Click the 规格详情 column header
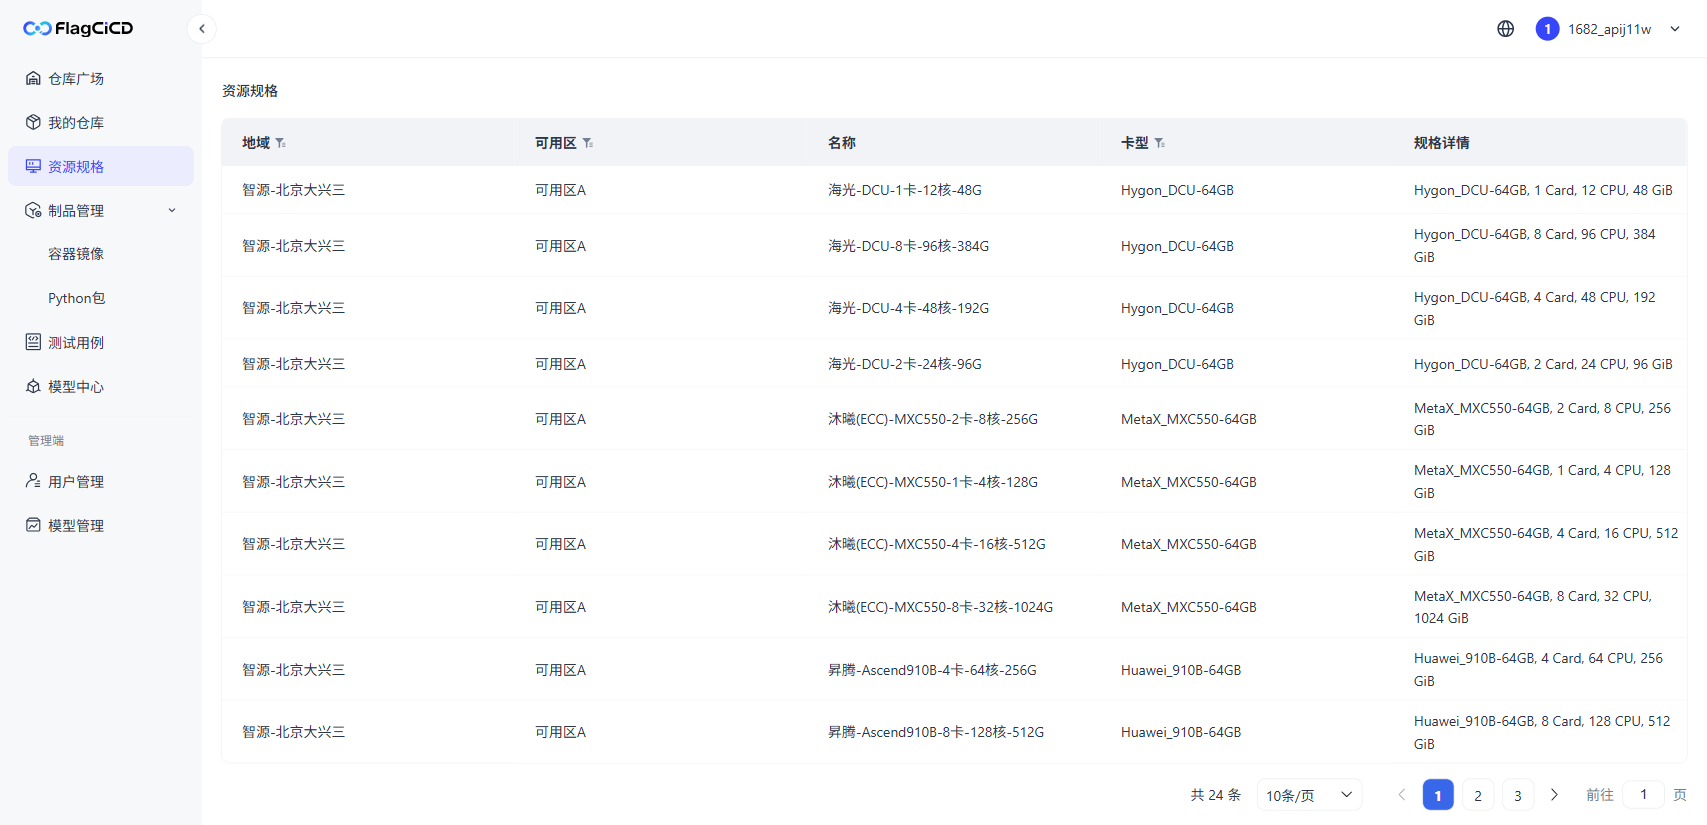The image size is (1707, 825). point(1442,143)
